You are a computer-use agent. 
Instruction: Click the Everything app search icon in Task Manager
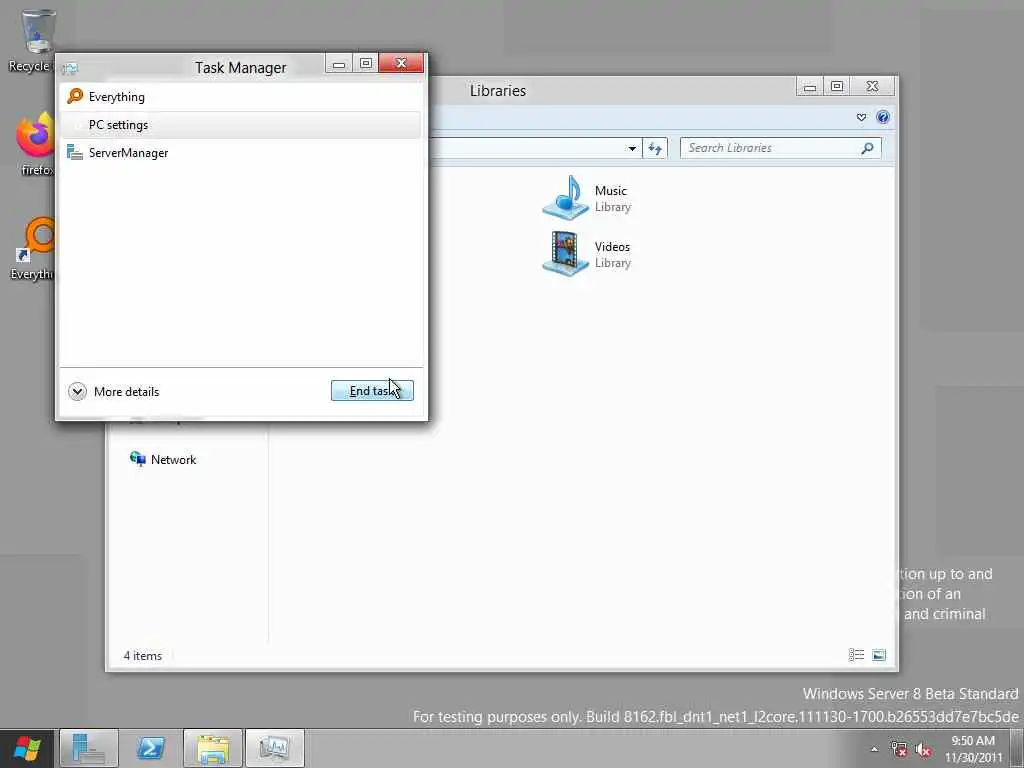75,97
